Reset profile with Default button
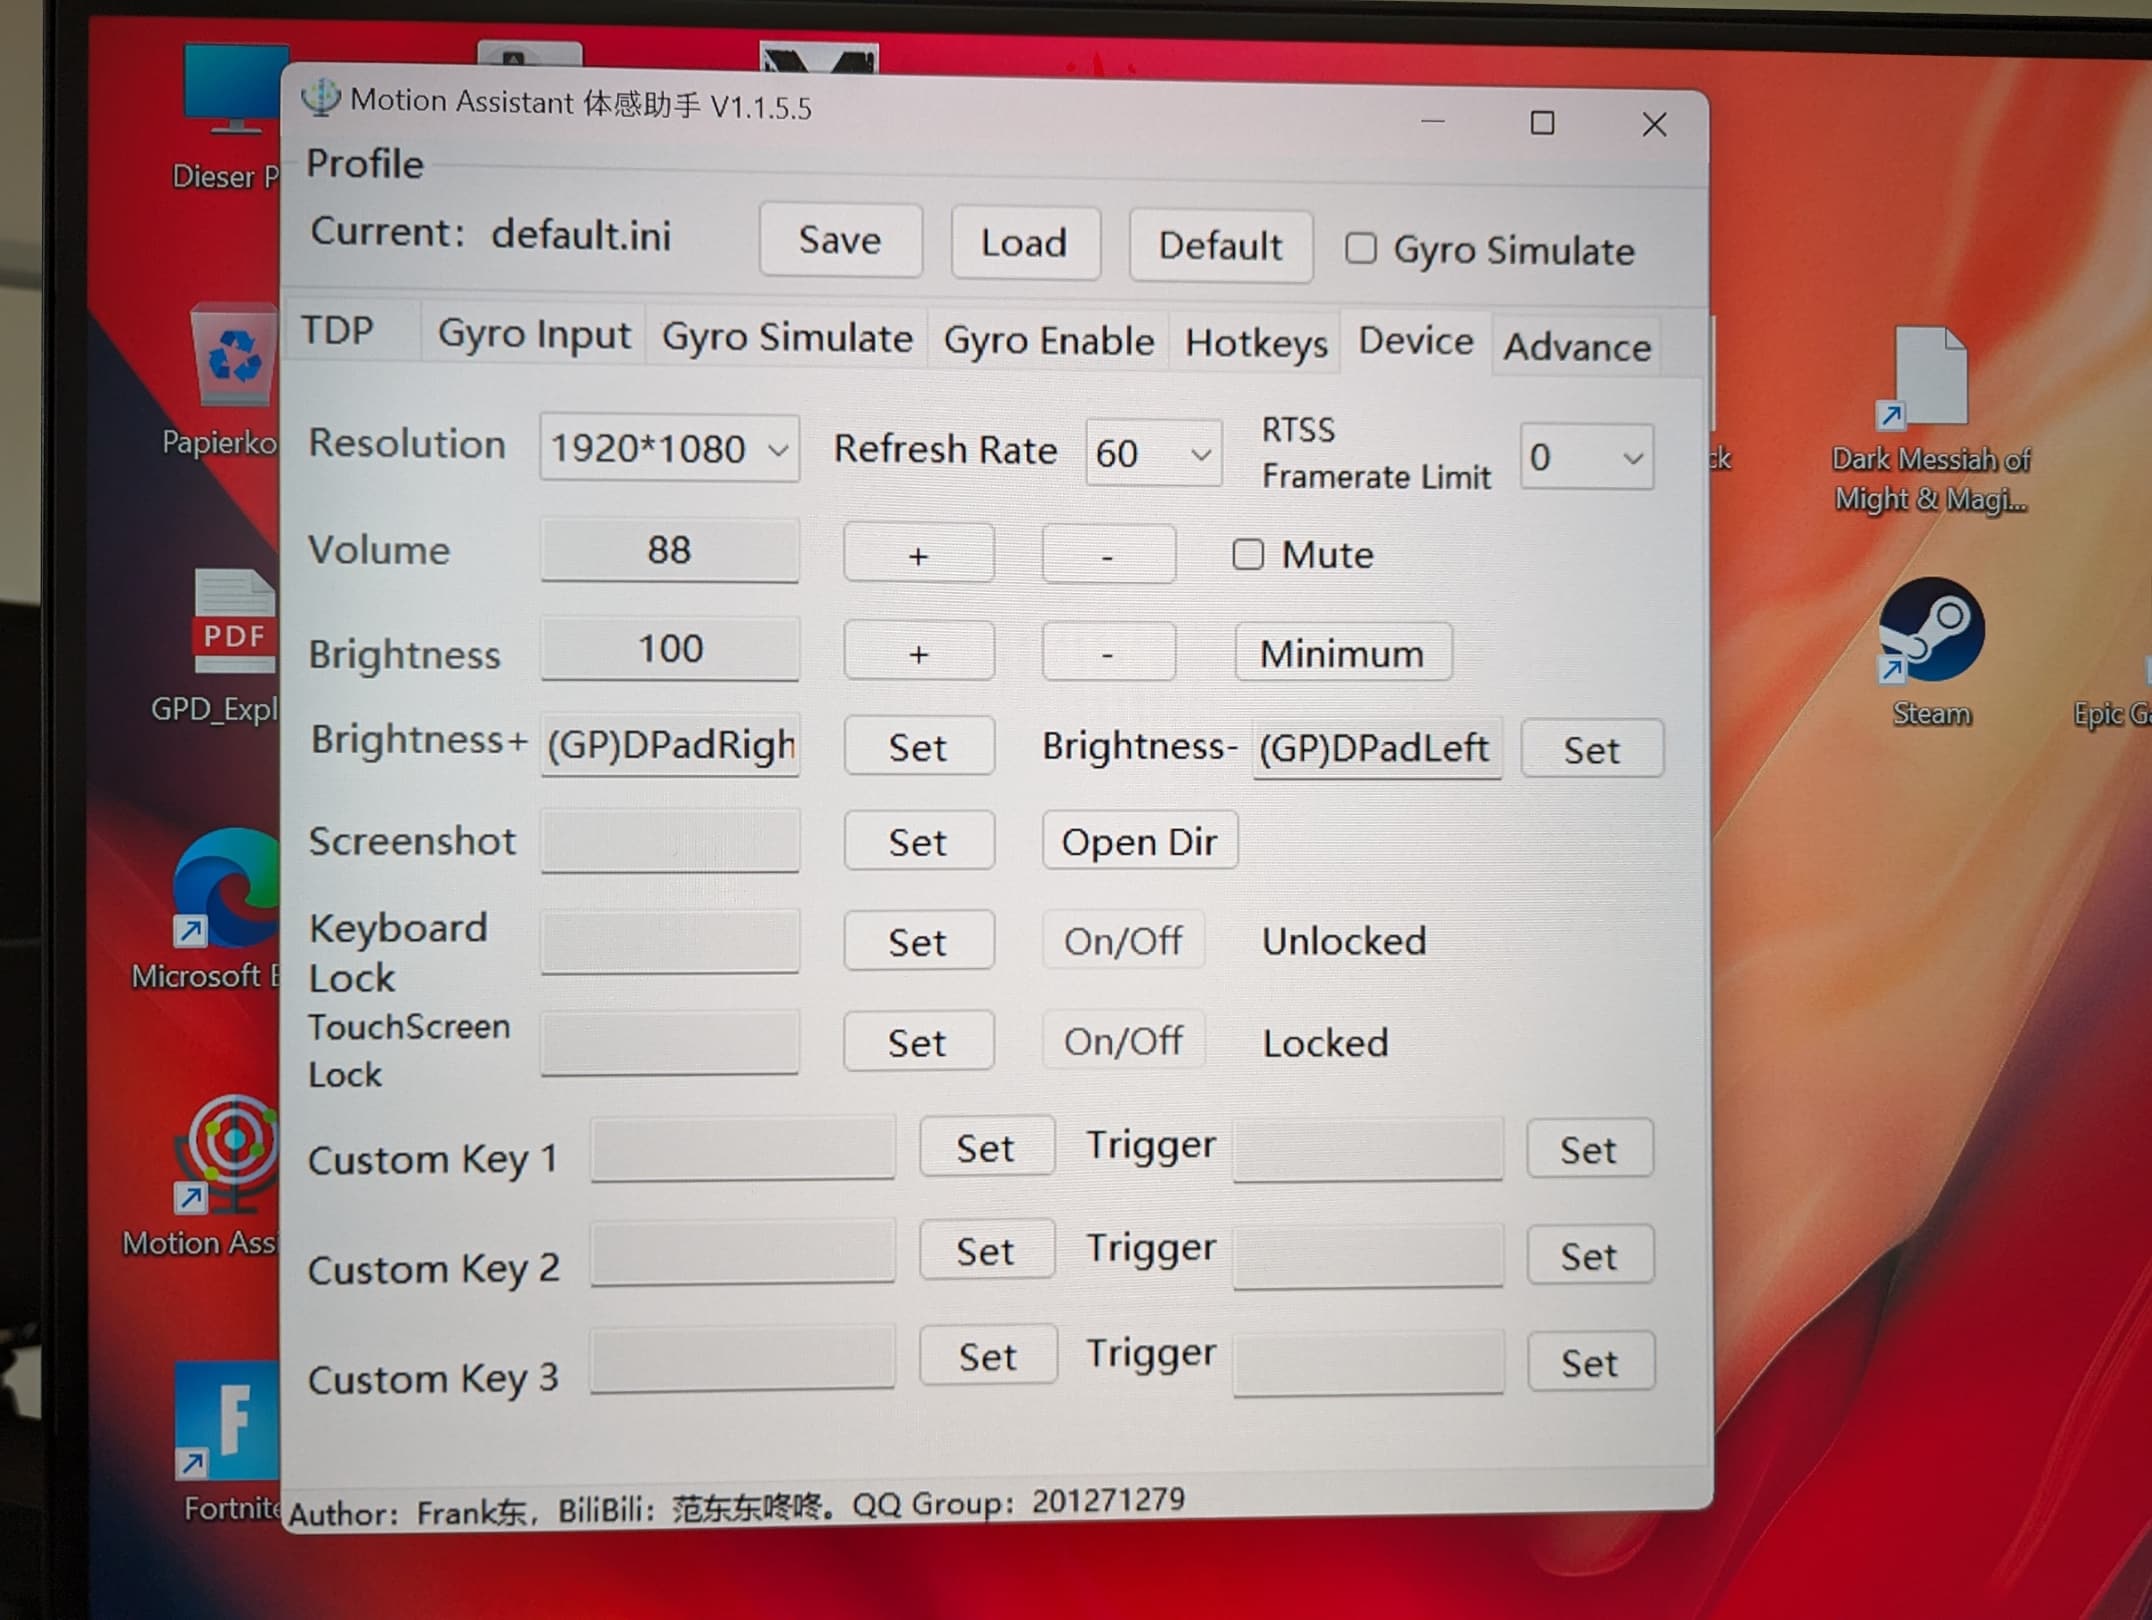 pyautogui.click(x=1220, y=246)
